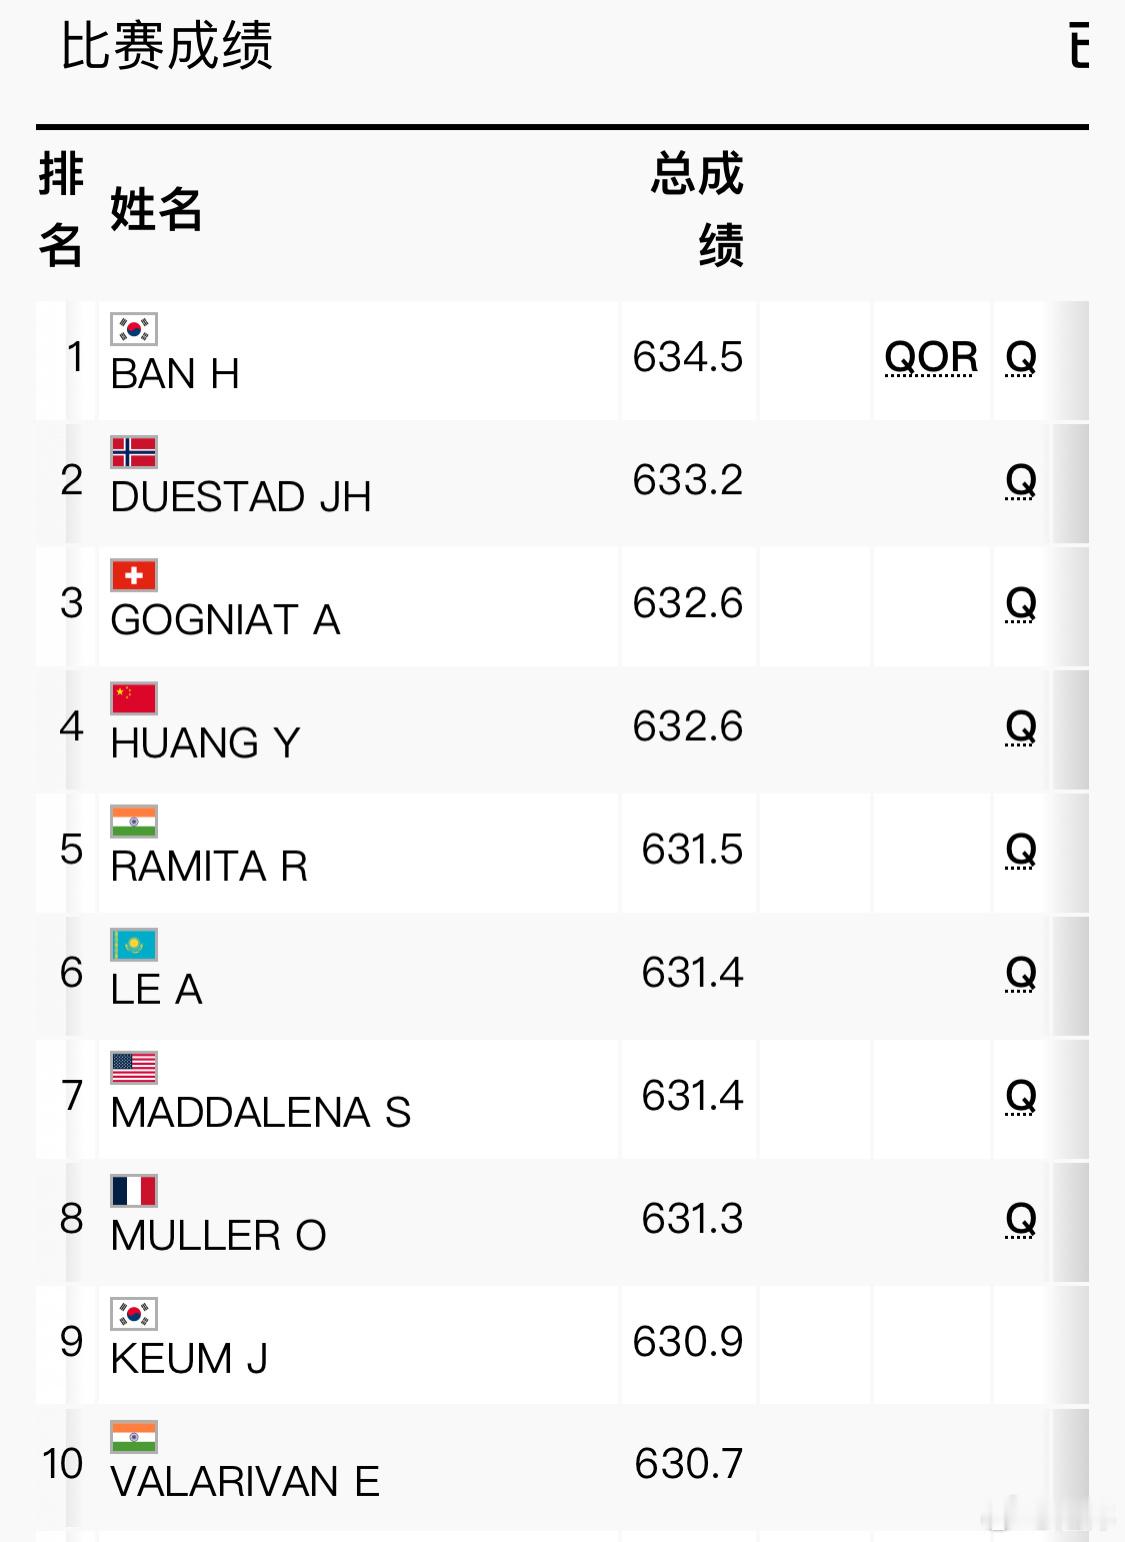The width and height of the screenshot is (1125, 1542).
Task: Click the 比赛成绩 section title
Action: click(x=167, y=46)
